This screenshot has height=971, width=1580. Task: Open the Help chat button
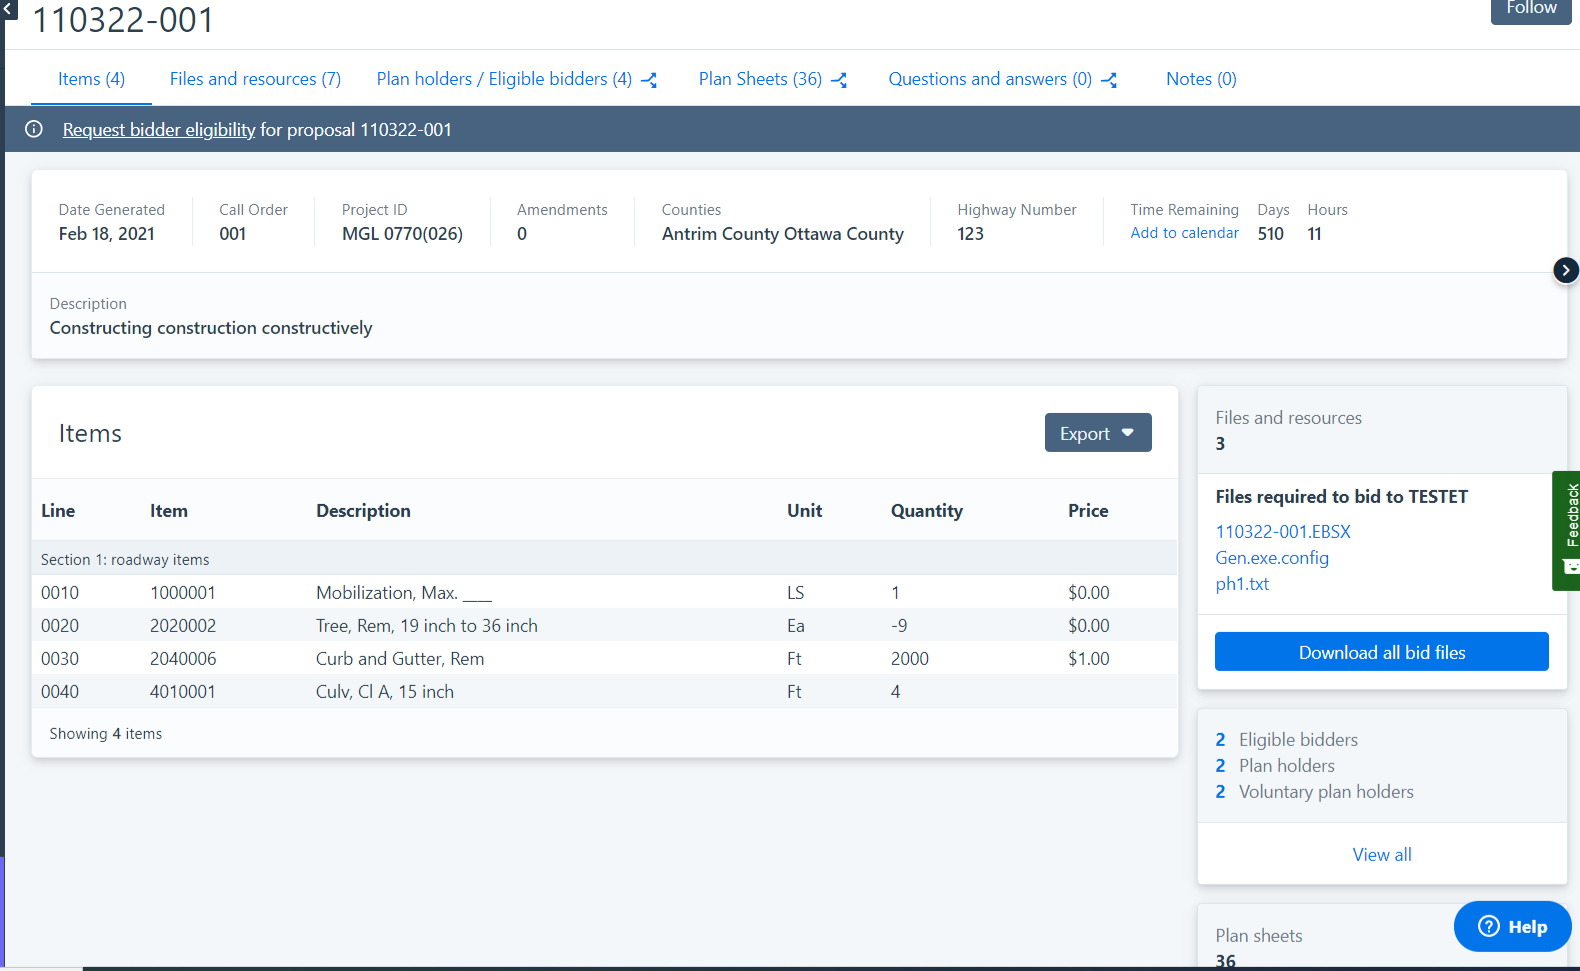click(x=1511, y=927)
